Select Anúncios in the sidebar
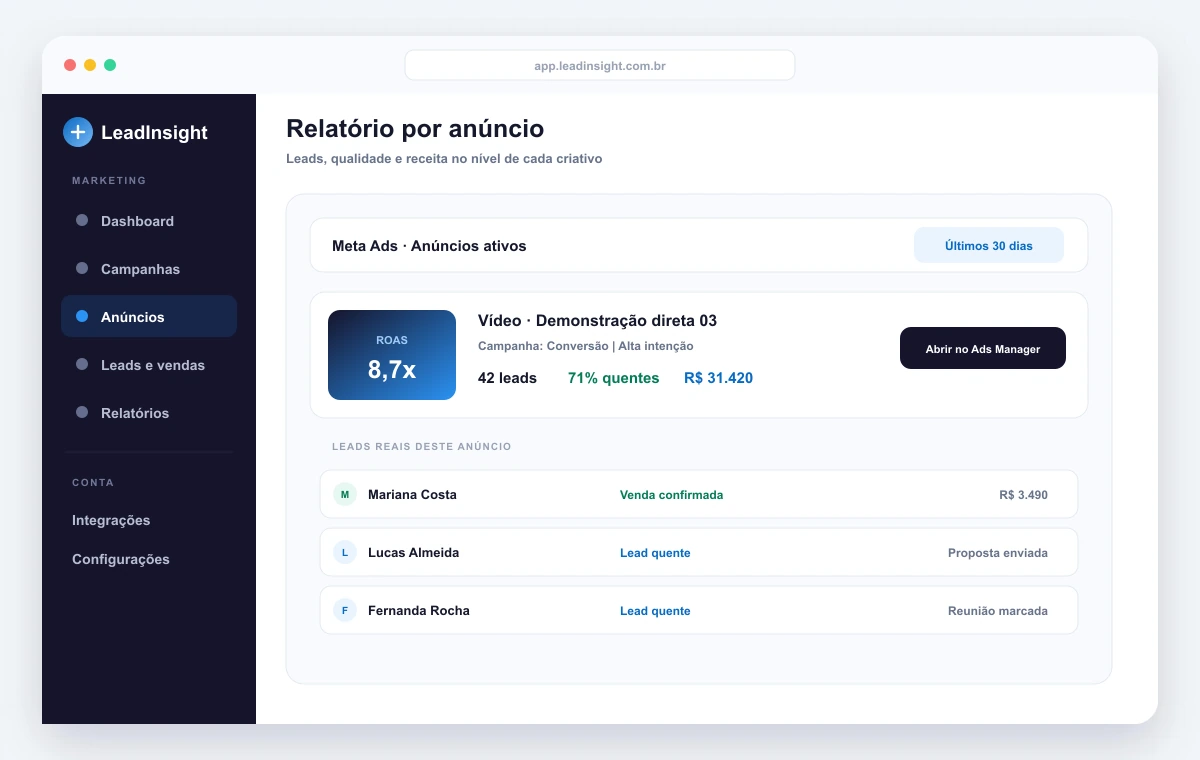Screen dimensions: 1200x760 (x=149, y=316)
